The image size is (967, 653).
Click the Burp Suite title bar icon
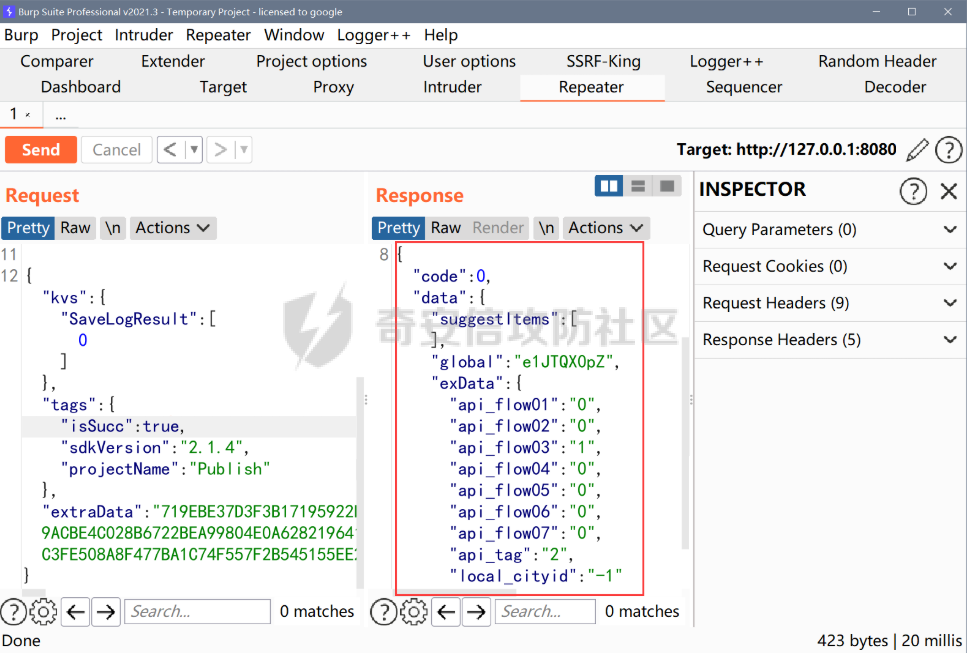click(9, 12)
